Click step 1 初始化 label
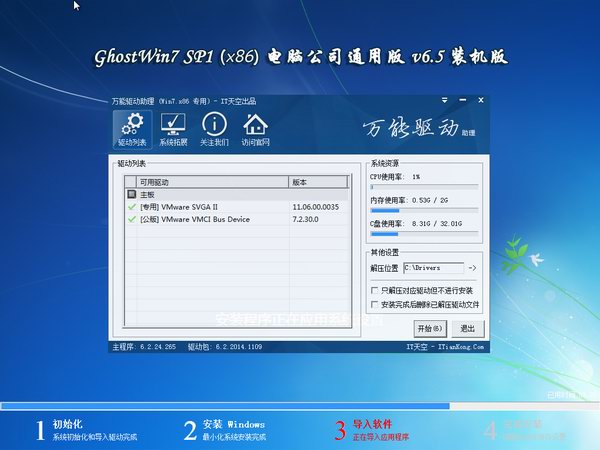 pos(67,424)
